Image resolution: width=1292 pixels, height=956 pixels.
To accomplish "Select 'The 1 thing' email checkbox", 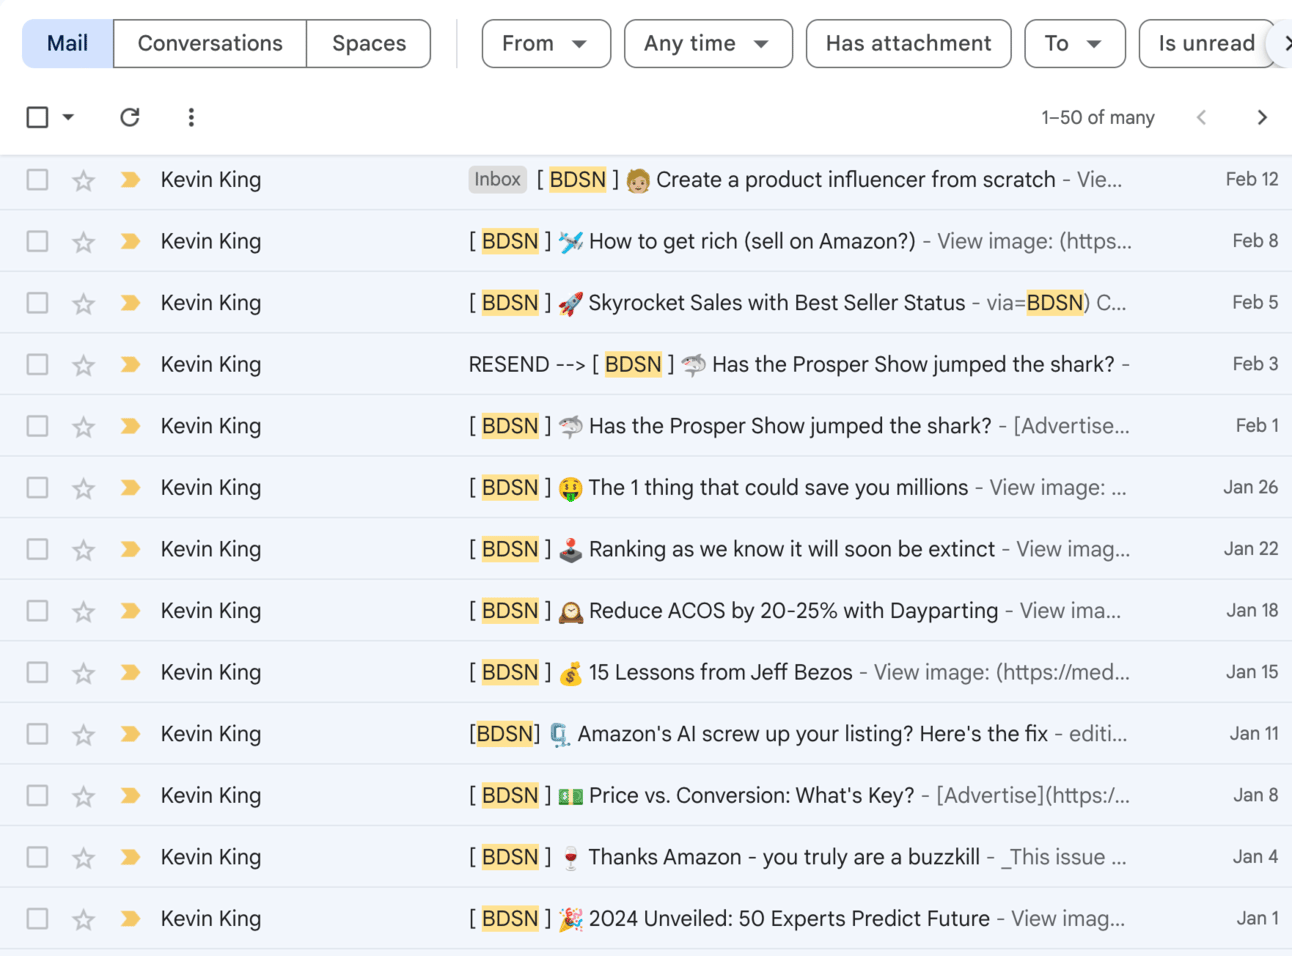I will point(37,488).
